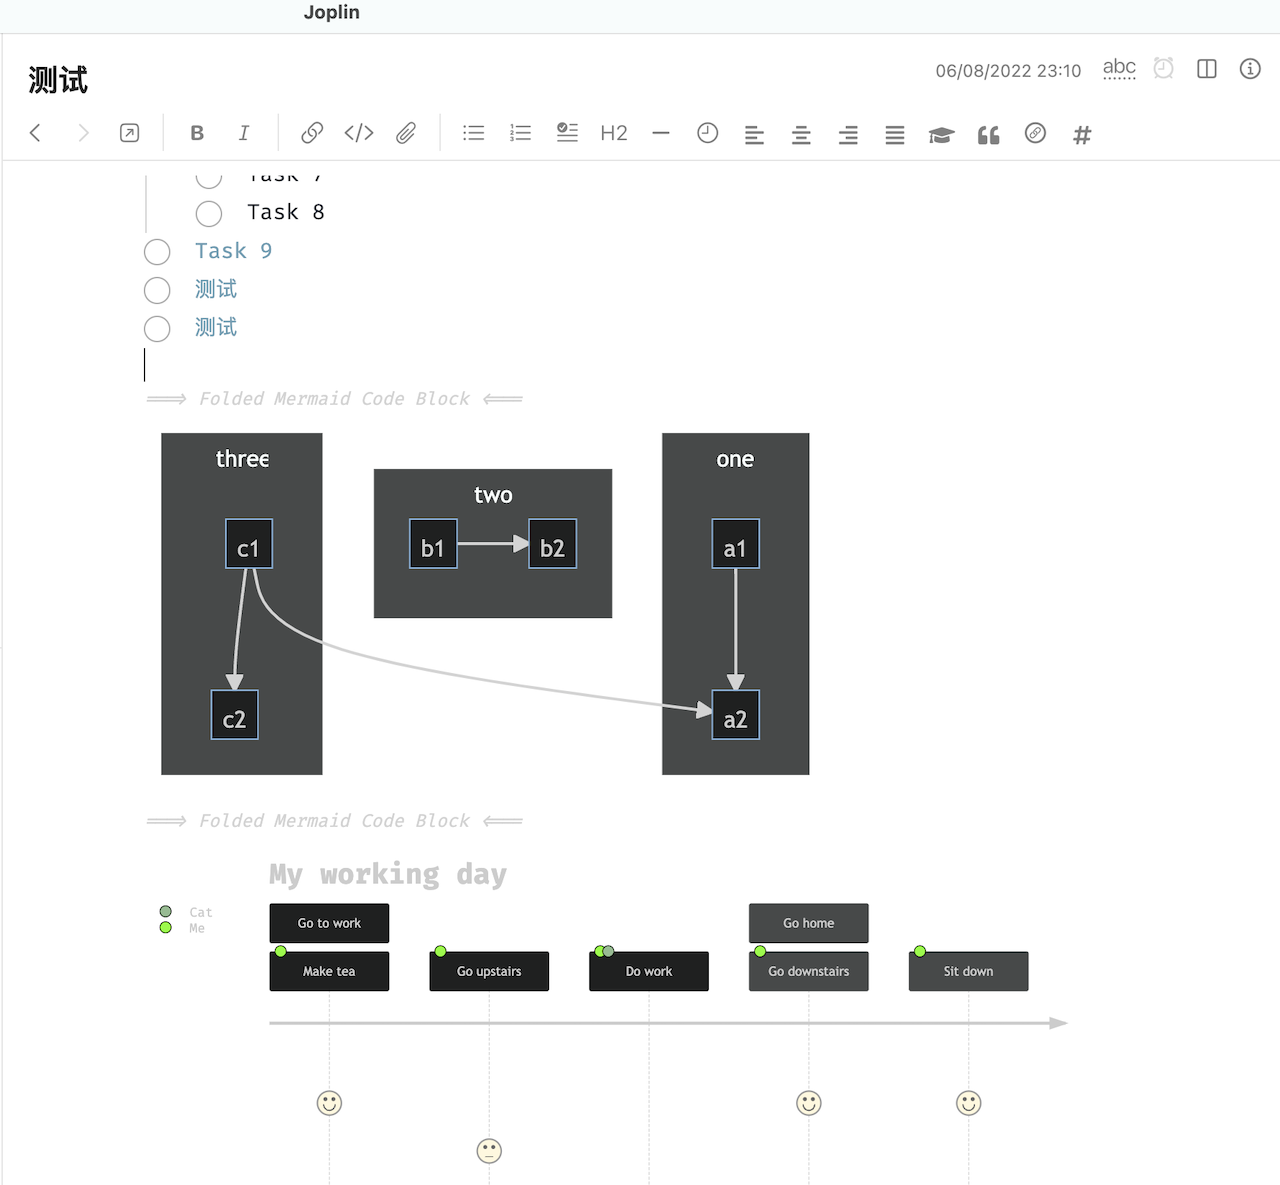Click the subgraph title two

point(493,494)
